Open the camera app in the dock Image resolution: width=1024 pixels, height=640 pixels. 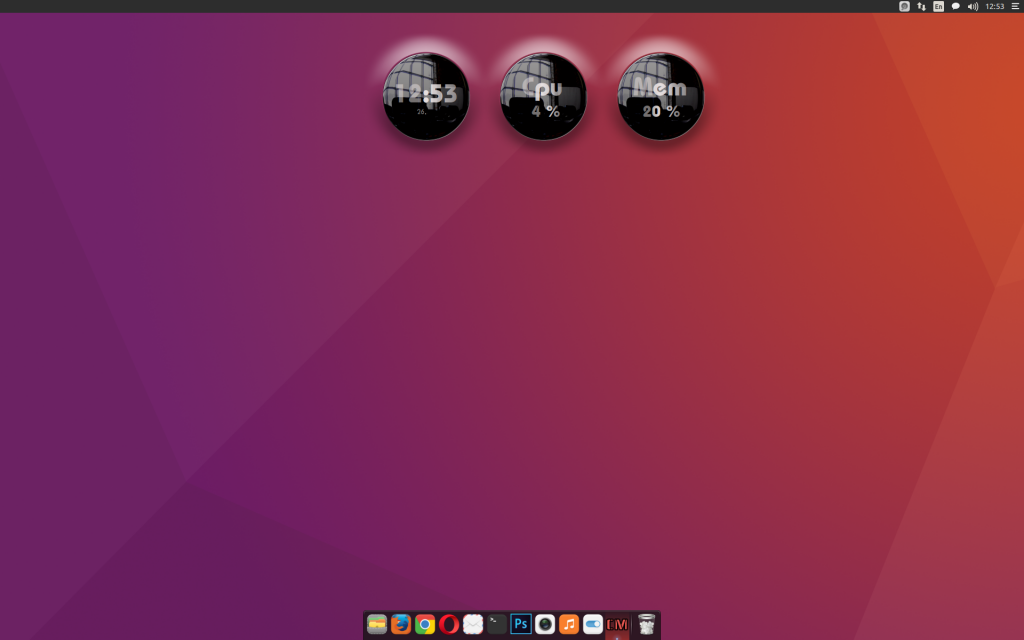[545, 624]
